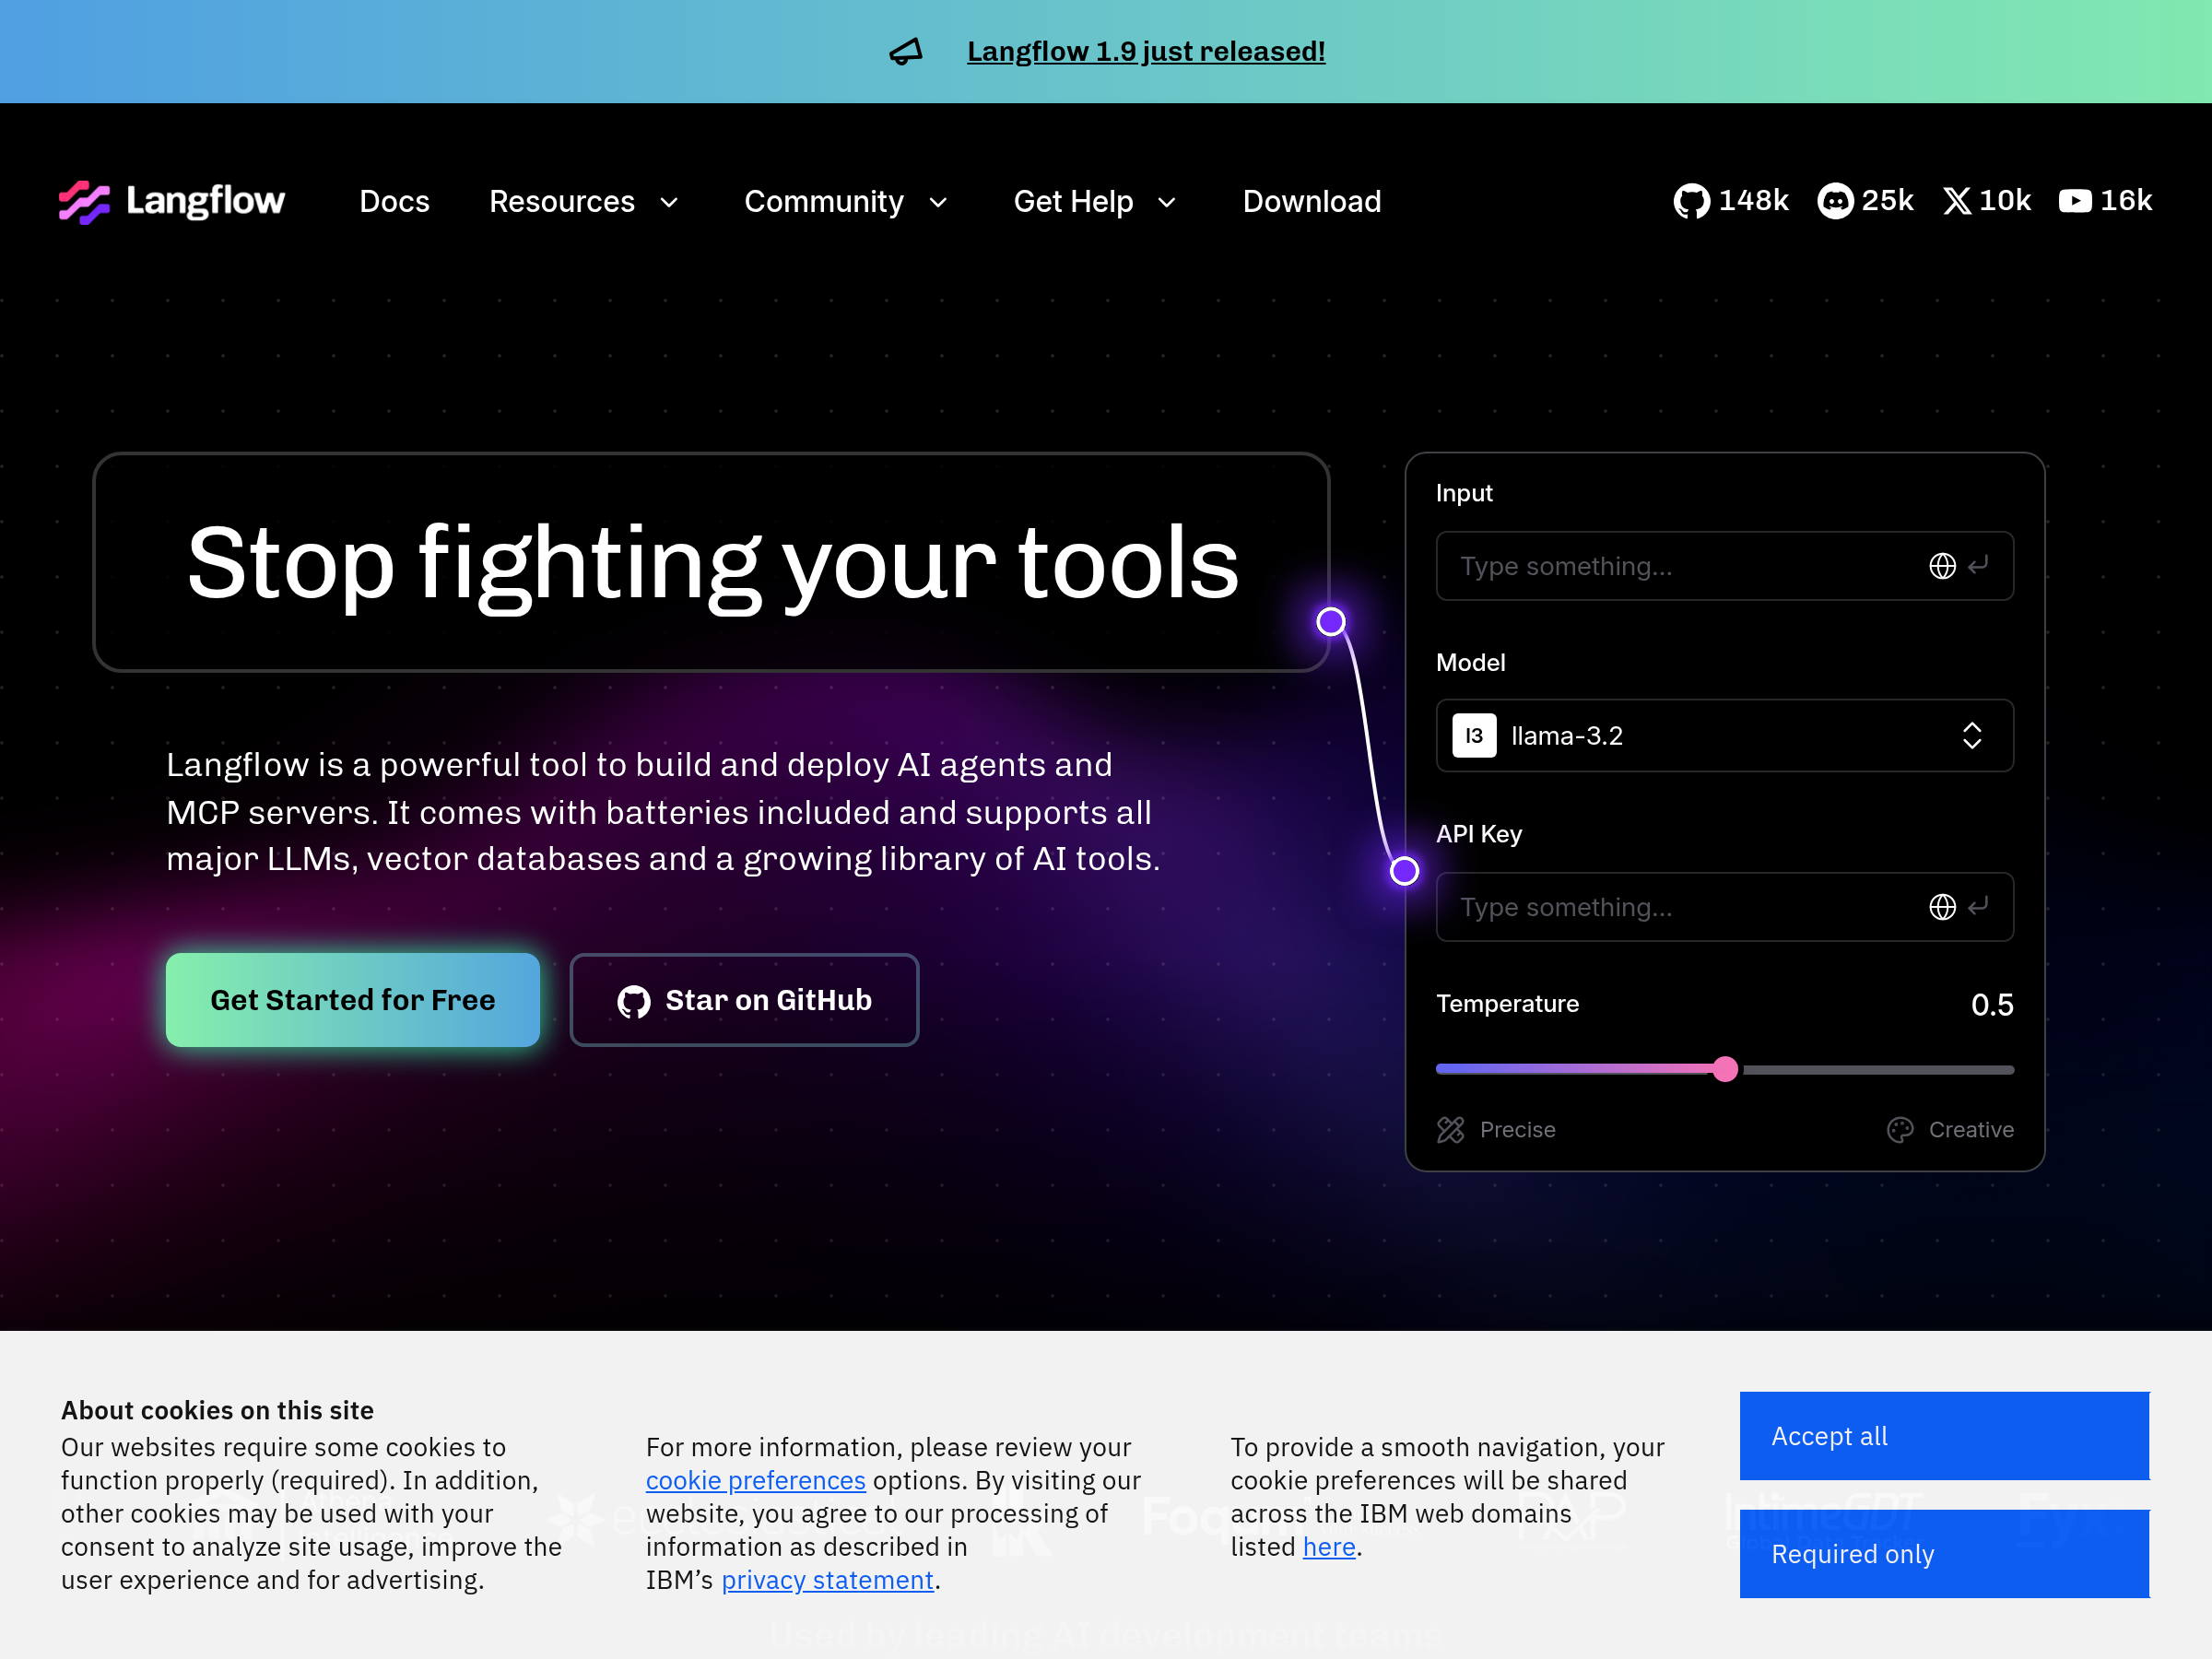Click the Creative label
This screenshot has width=2212, height=1659.
[x=1971, y=1130]
